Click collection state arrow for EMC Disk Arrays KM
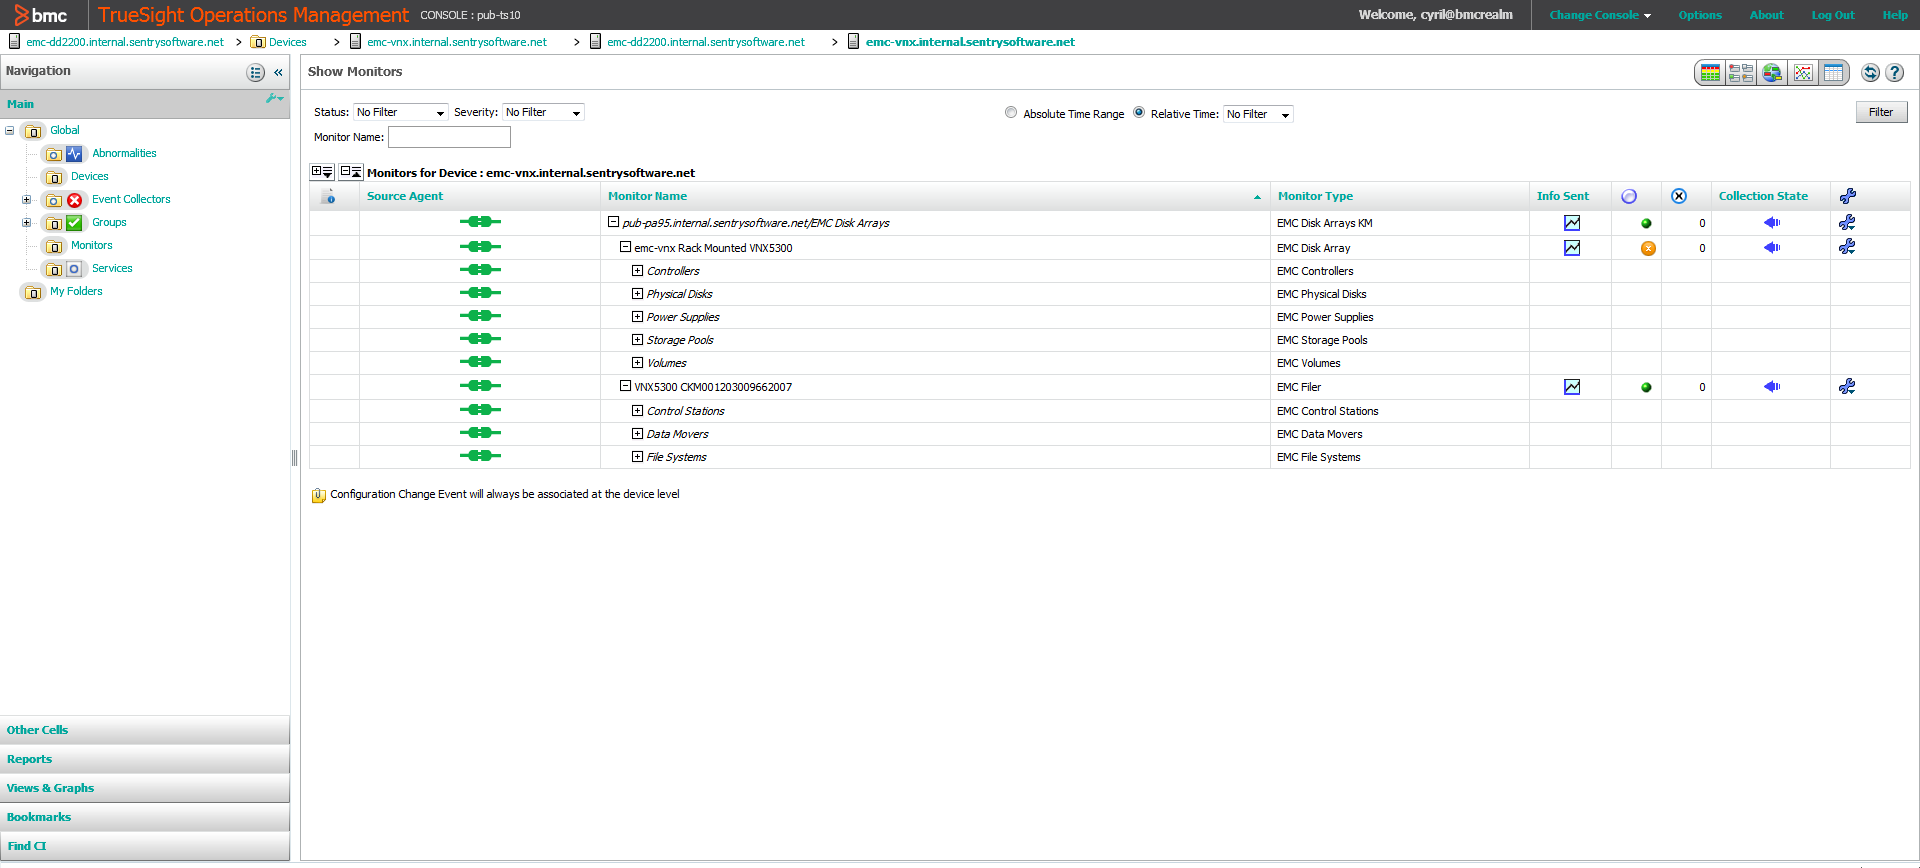 (1771, 223)
